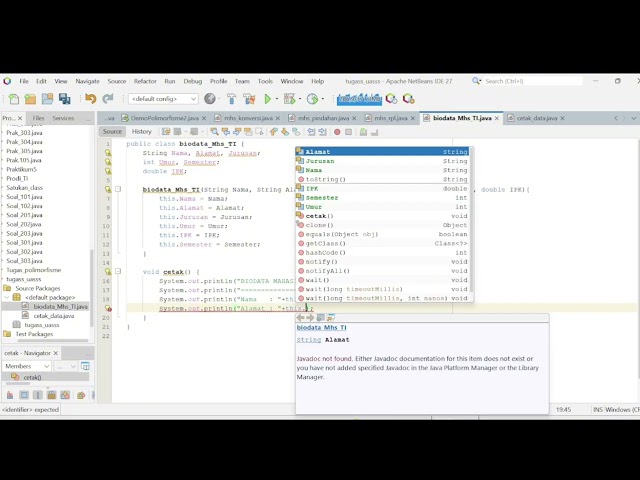Toggle Show Static Members navigator filter
Screen dimensions: 640x480
pos(38,395)
